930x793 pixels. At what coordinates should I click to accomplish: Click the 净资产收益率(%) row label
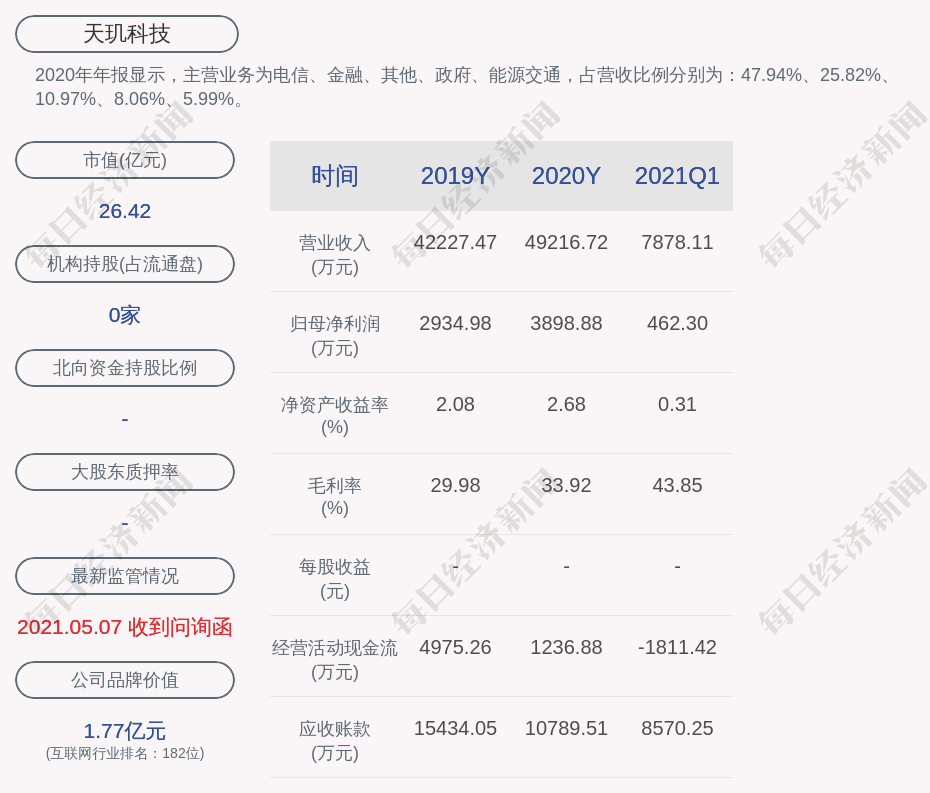[335, 416]
